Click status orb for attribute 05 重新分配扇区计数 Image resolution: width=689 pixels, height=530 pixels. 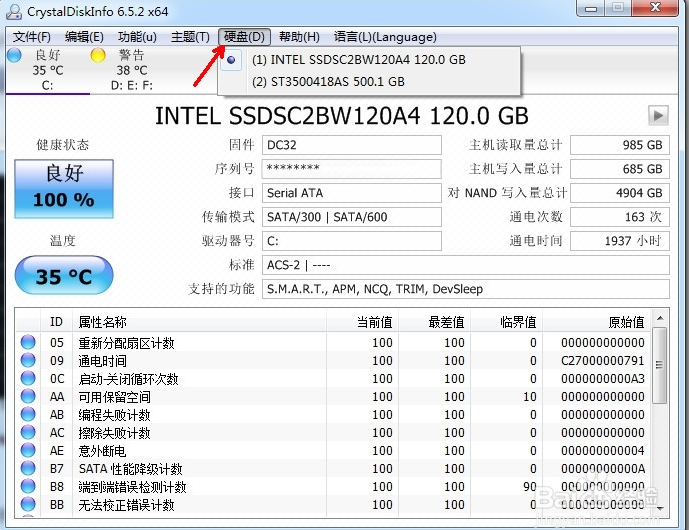[28, 342]
